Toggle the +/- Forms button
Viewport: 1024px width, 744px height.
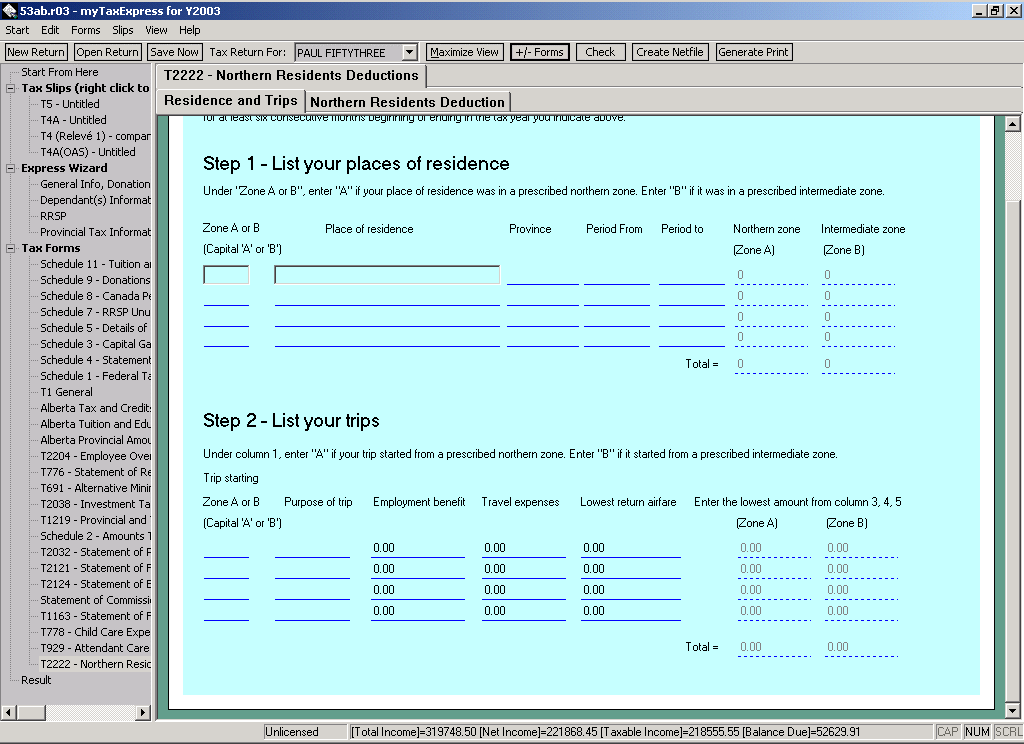tap(539, 52)
